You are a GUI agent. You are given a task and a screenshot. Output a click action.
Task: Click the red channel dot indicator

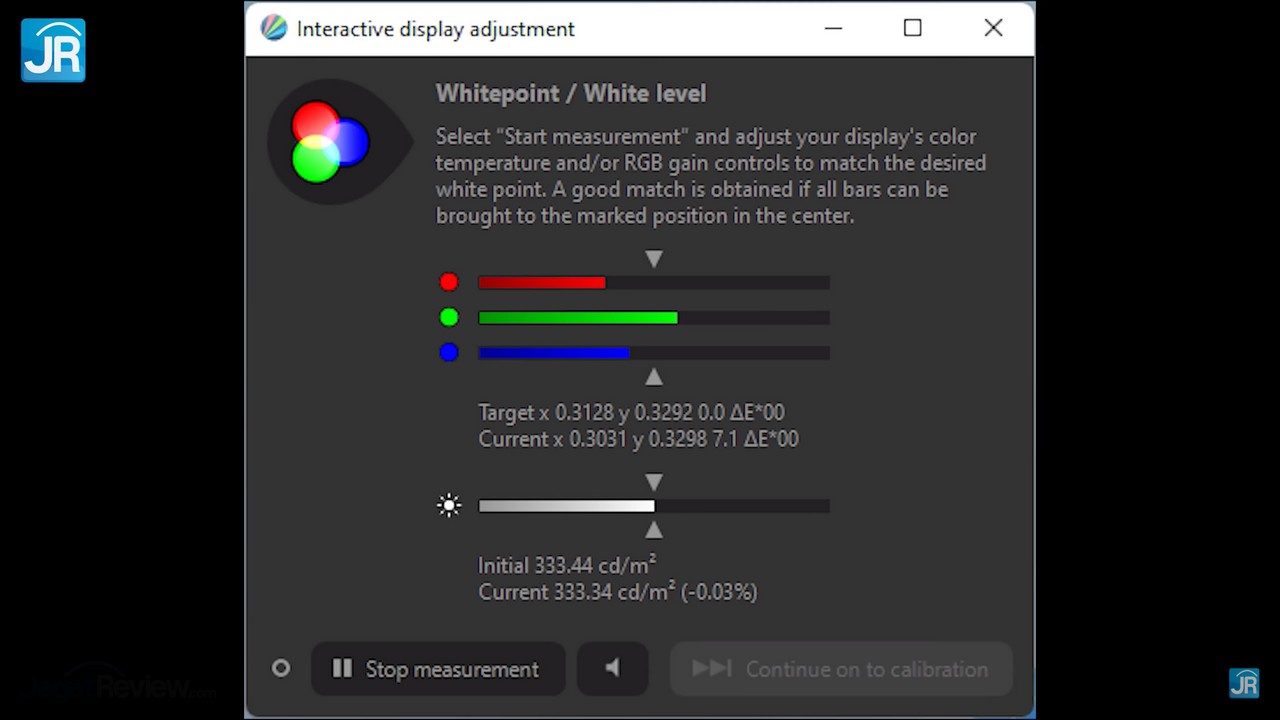pos(449,283)
